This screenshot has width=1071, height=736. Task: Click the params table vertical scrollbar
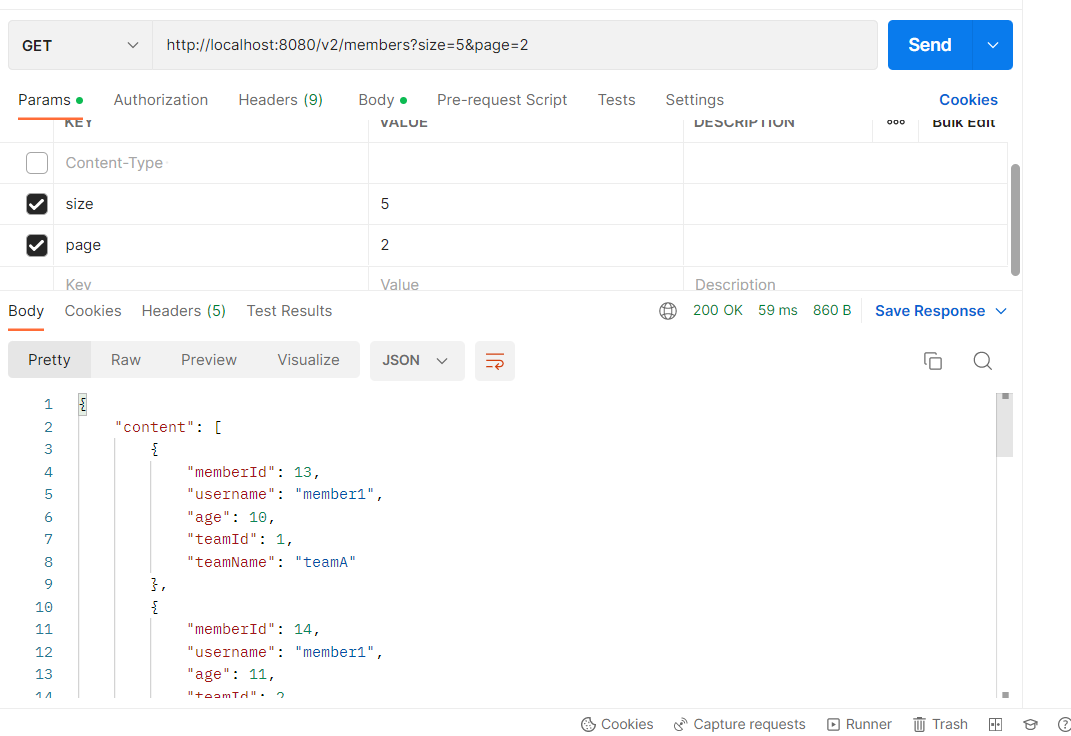coord(1015,220)
